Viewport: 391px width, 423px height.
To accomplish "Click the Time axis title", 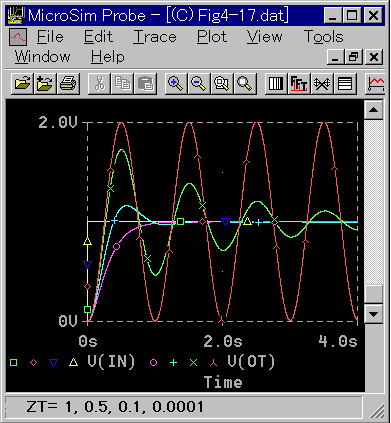I will tap(223, 382).
